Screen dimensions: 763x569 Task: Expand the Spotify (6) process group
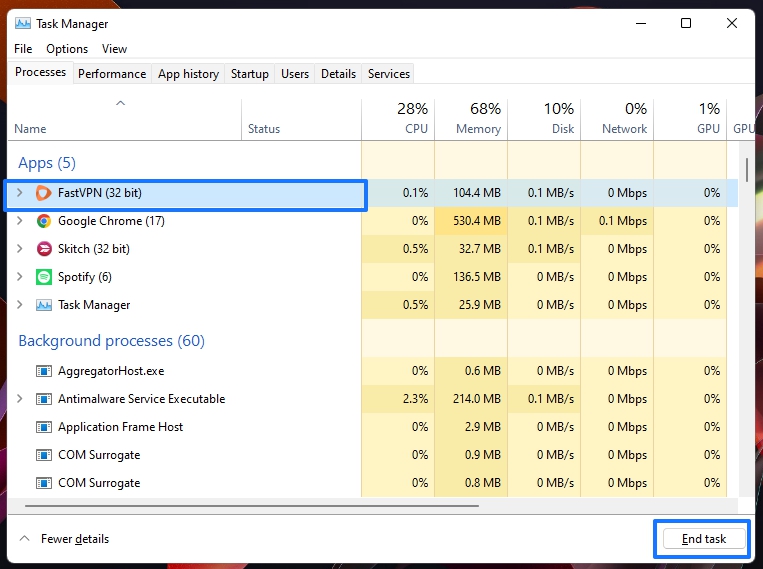tap(19, 276)
